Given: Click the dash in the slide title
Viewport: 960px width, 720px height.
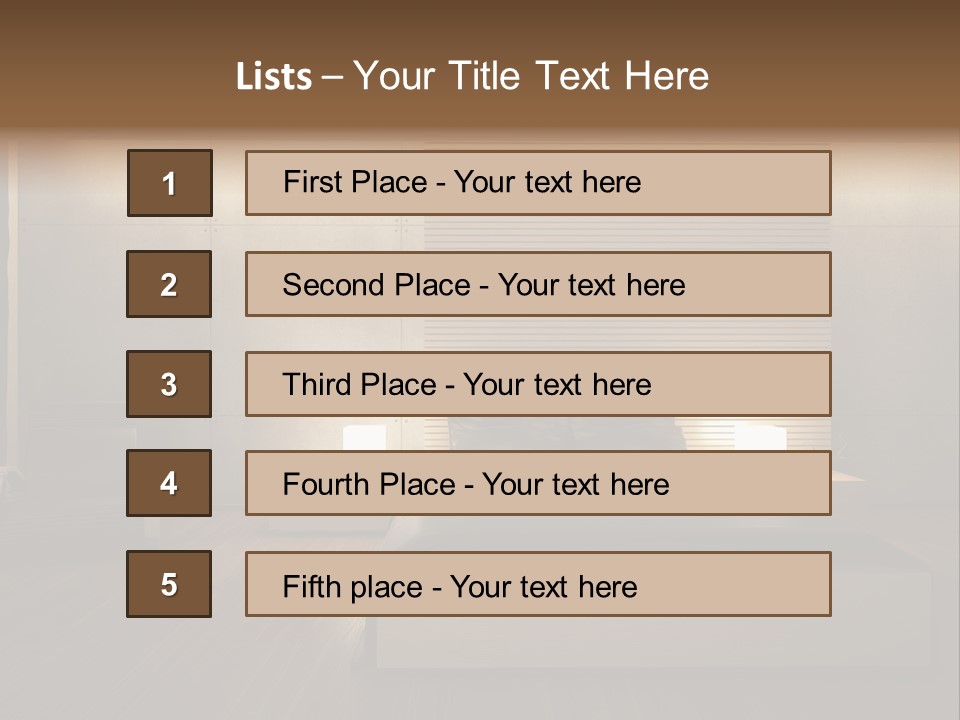Looking at the screenshot, I should tap(332, 78).
